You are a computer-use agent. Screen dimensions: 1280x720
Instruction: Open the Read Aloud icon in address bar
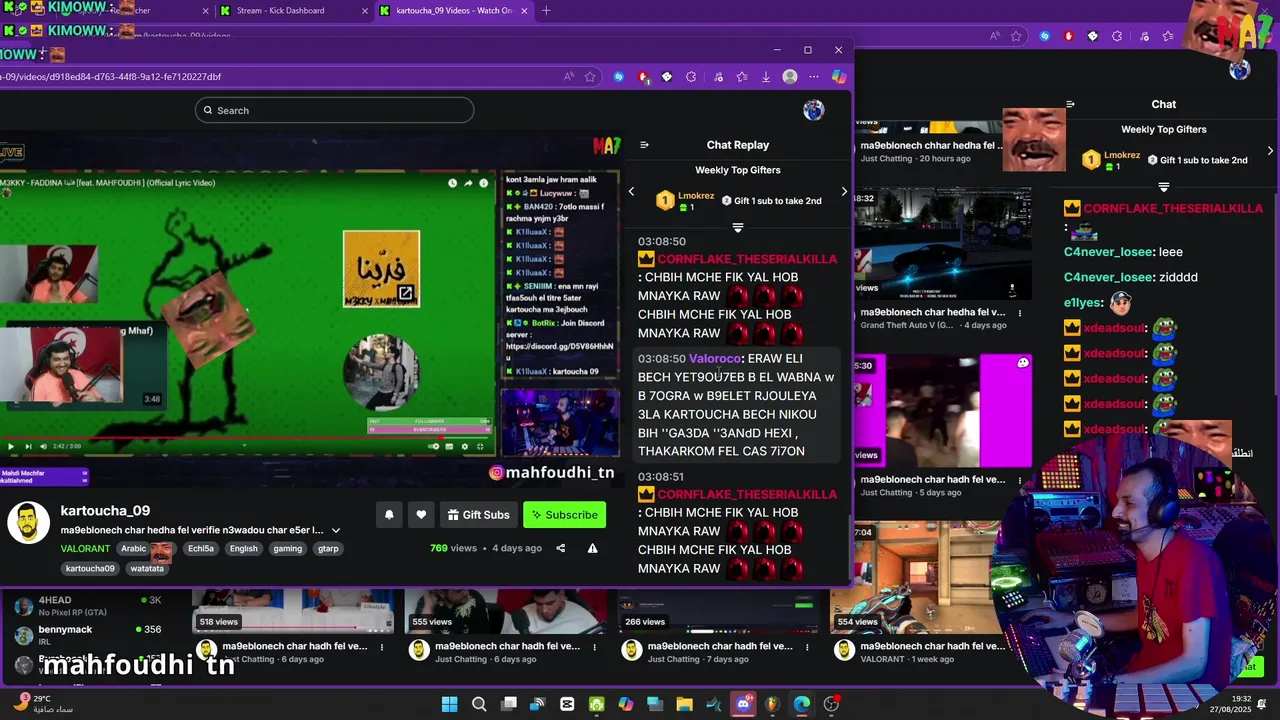pyautogui.click(x=568, y=77)
